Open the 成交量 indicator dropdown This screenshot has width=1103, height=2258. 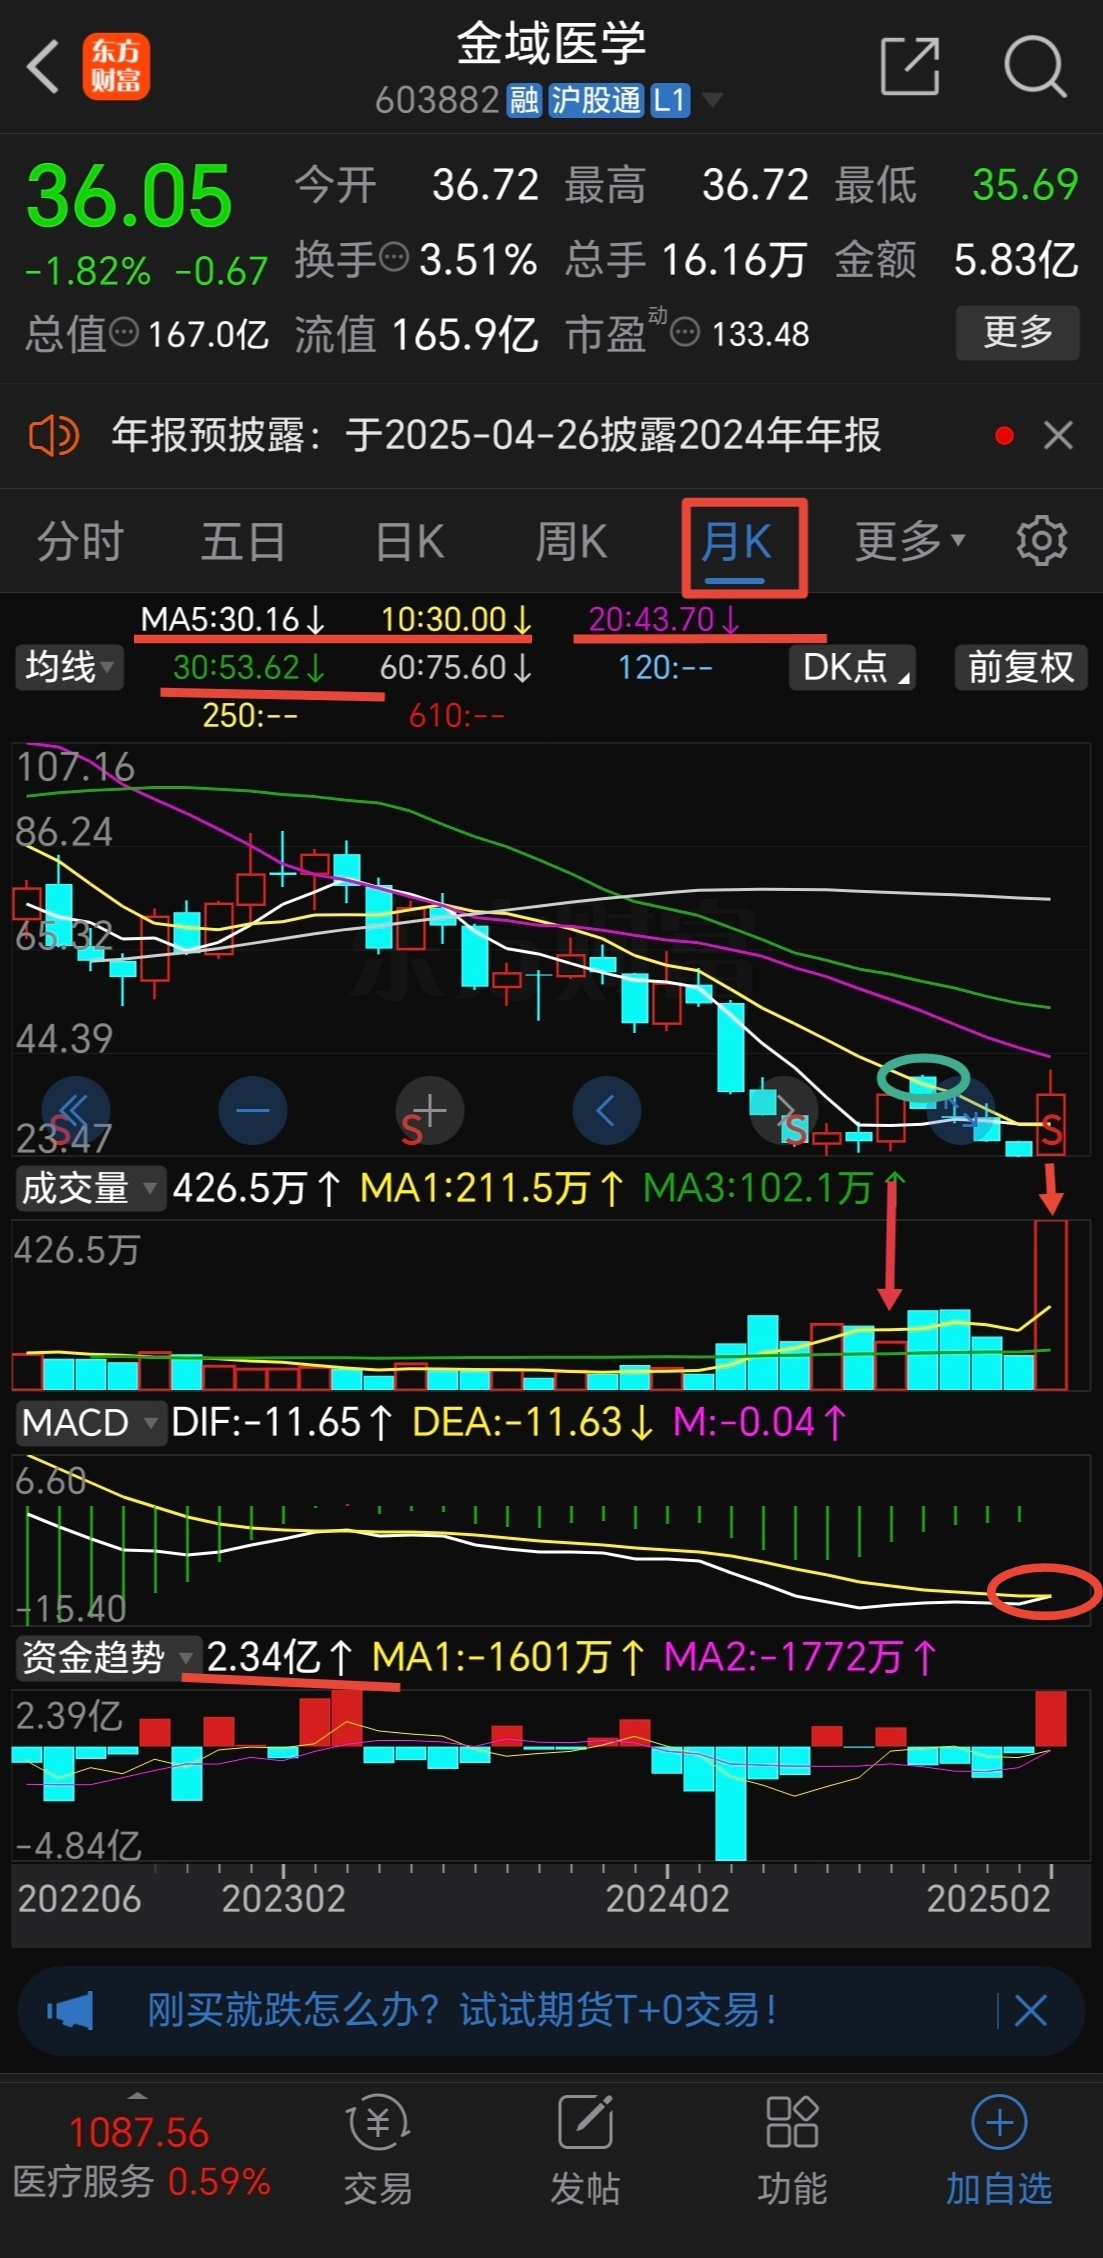89,1189
